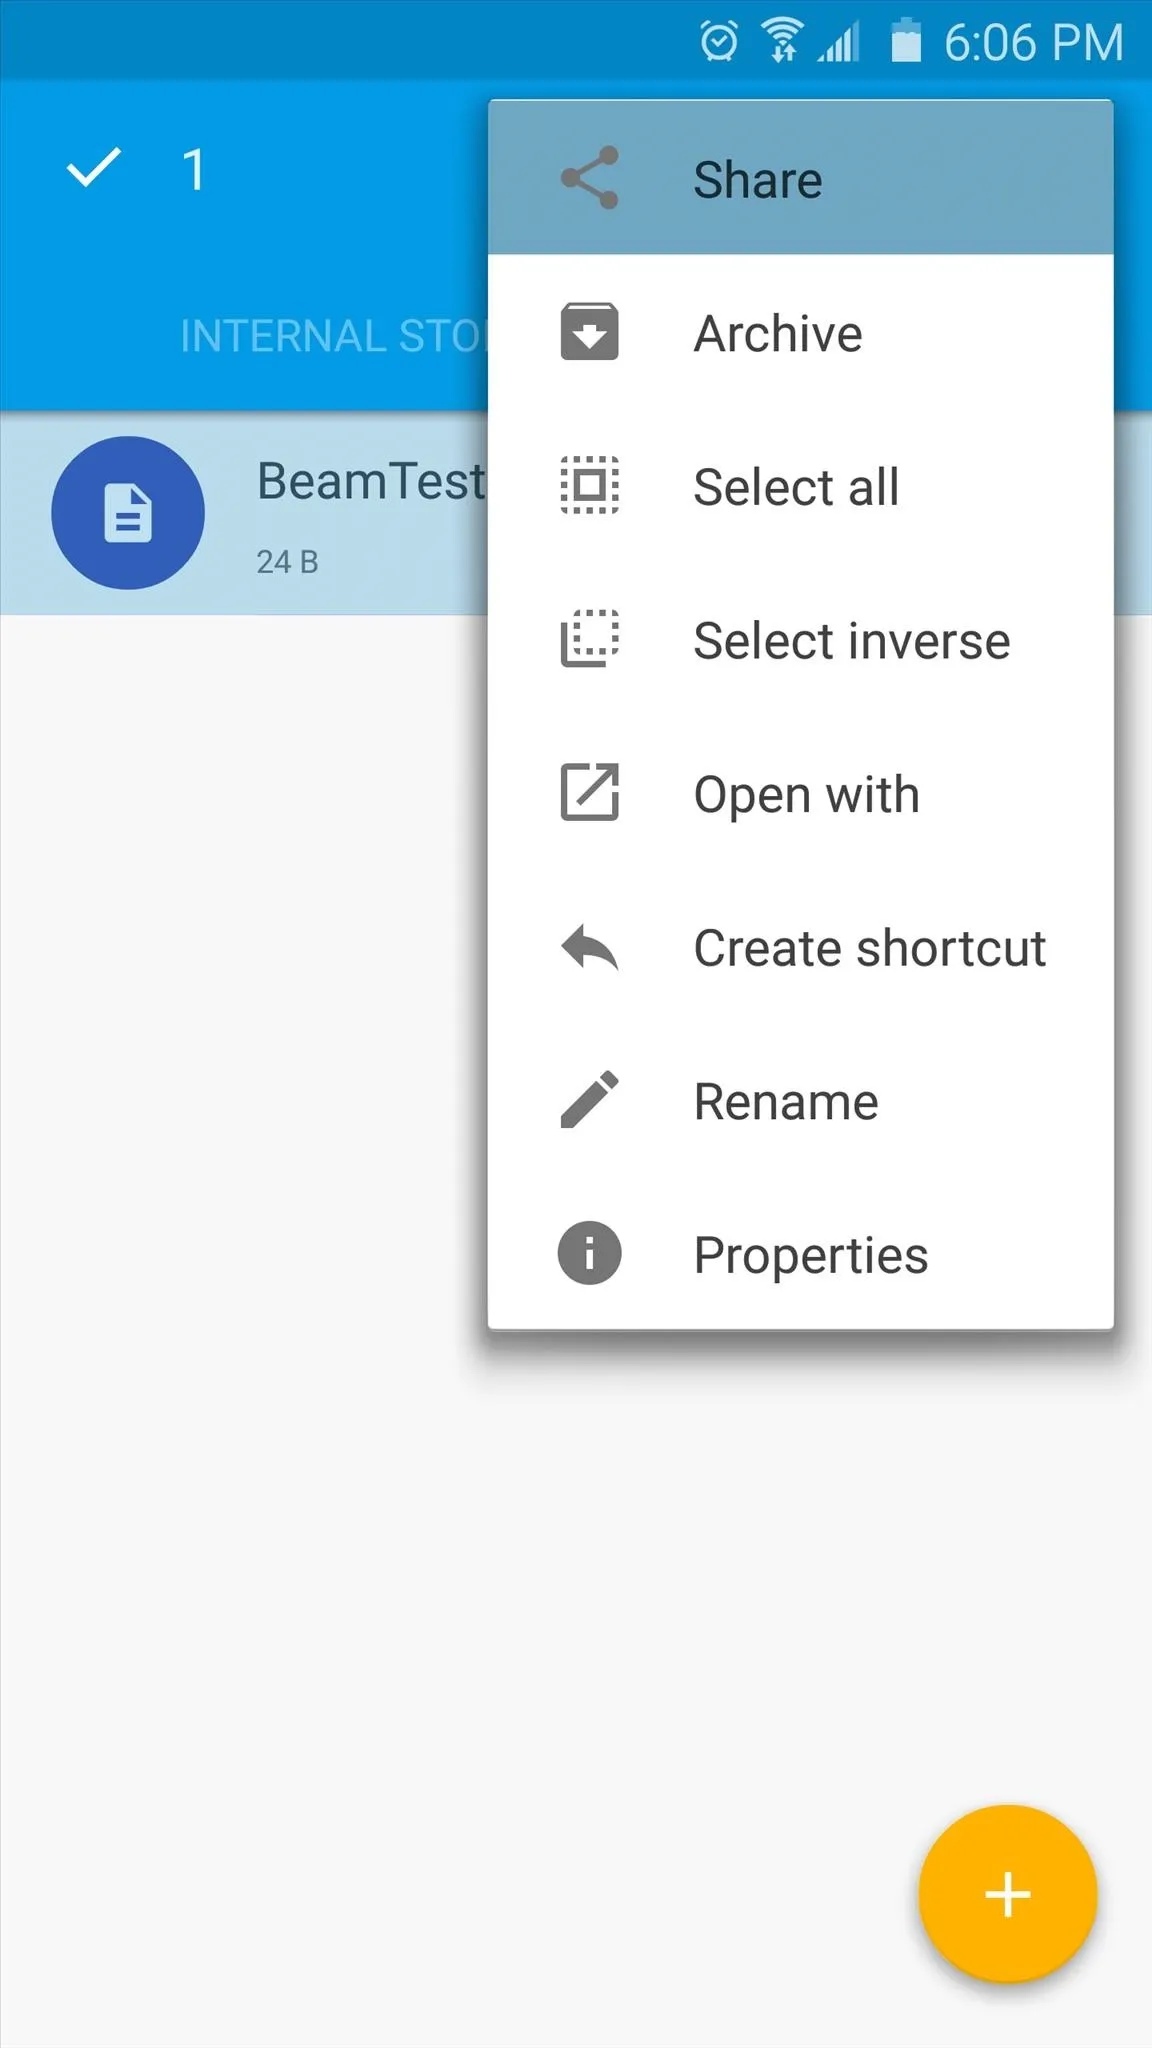Open the Properties menu entry
This screenshot has height=2048, width=1152.
pos(801,1254)
